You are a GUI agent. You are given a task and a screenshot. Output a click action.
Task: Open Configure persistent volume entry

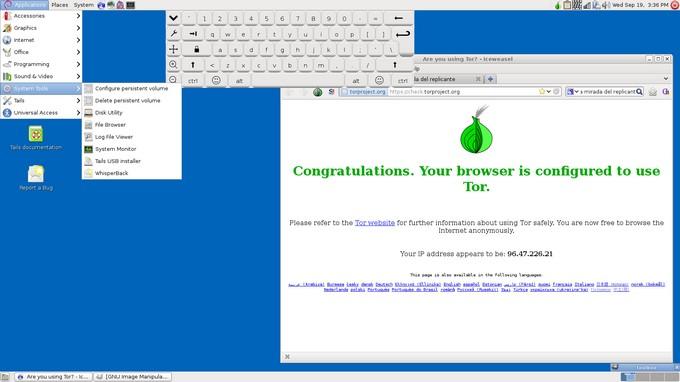[x=131, y=88]
